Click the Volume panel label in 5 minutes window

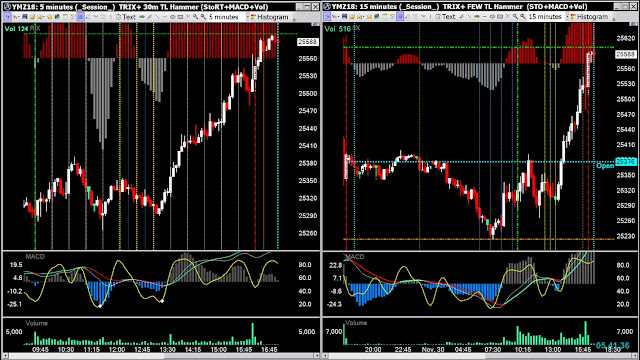point(37,323)
